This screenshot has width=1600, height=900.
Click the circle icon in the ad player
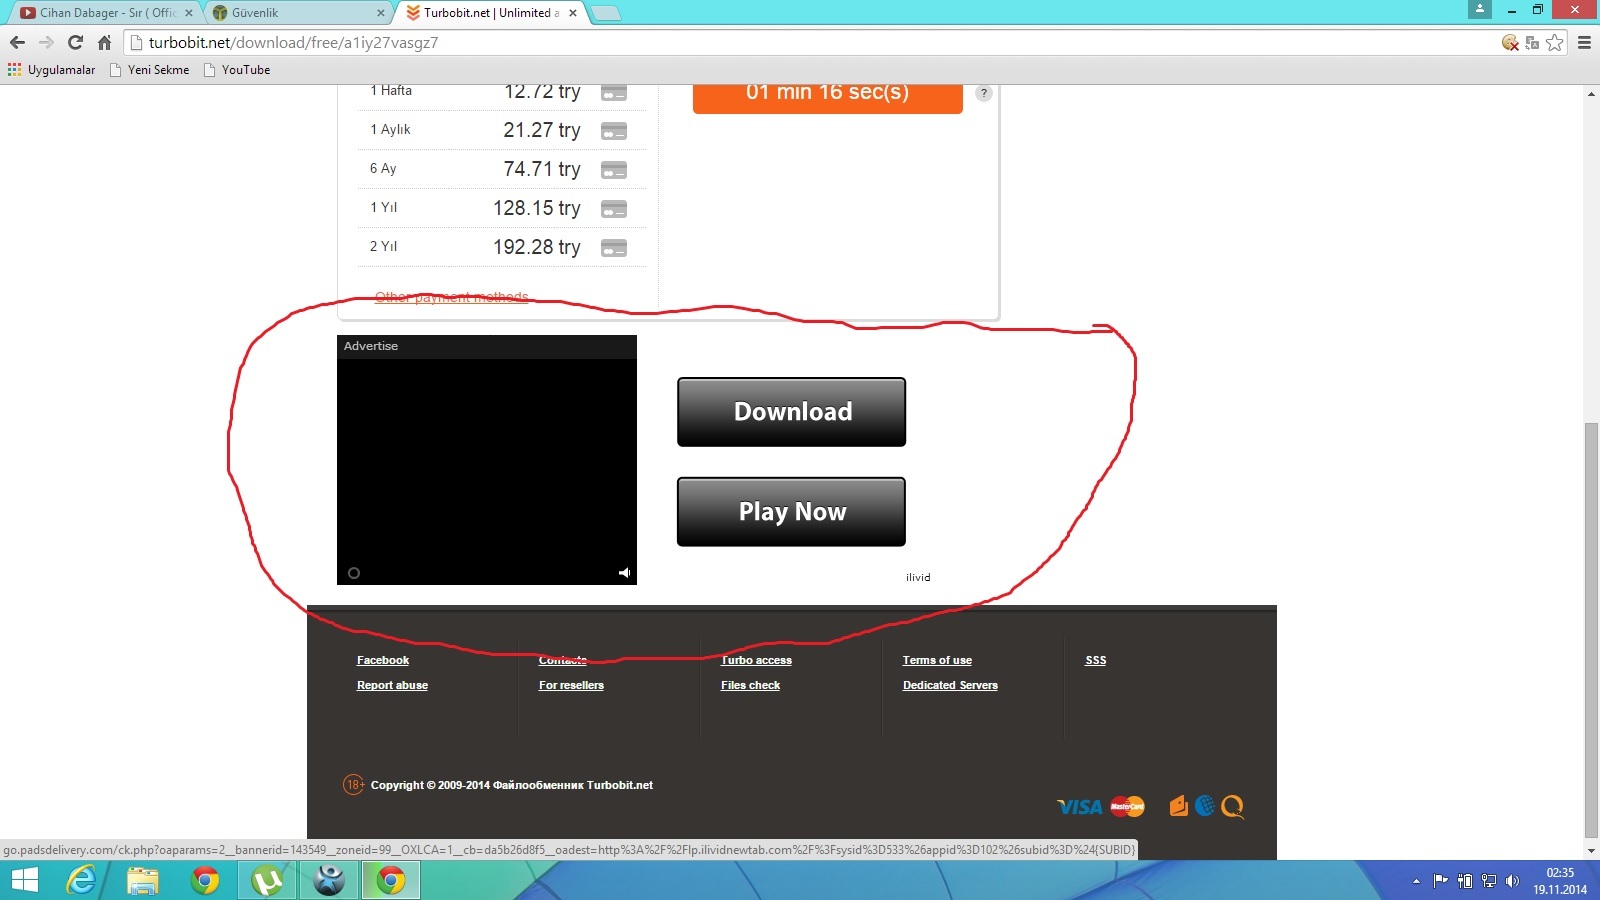click(354, 573)
